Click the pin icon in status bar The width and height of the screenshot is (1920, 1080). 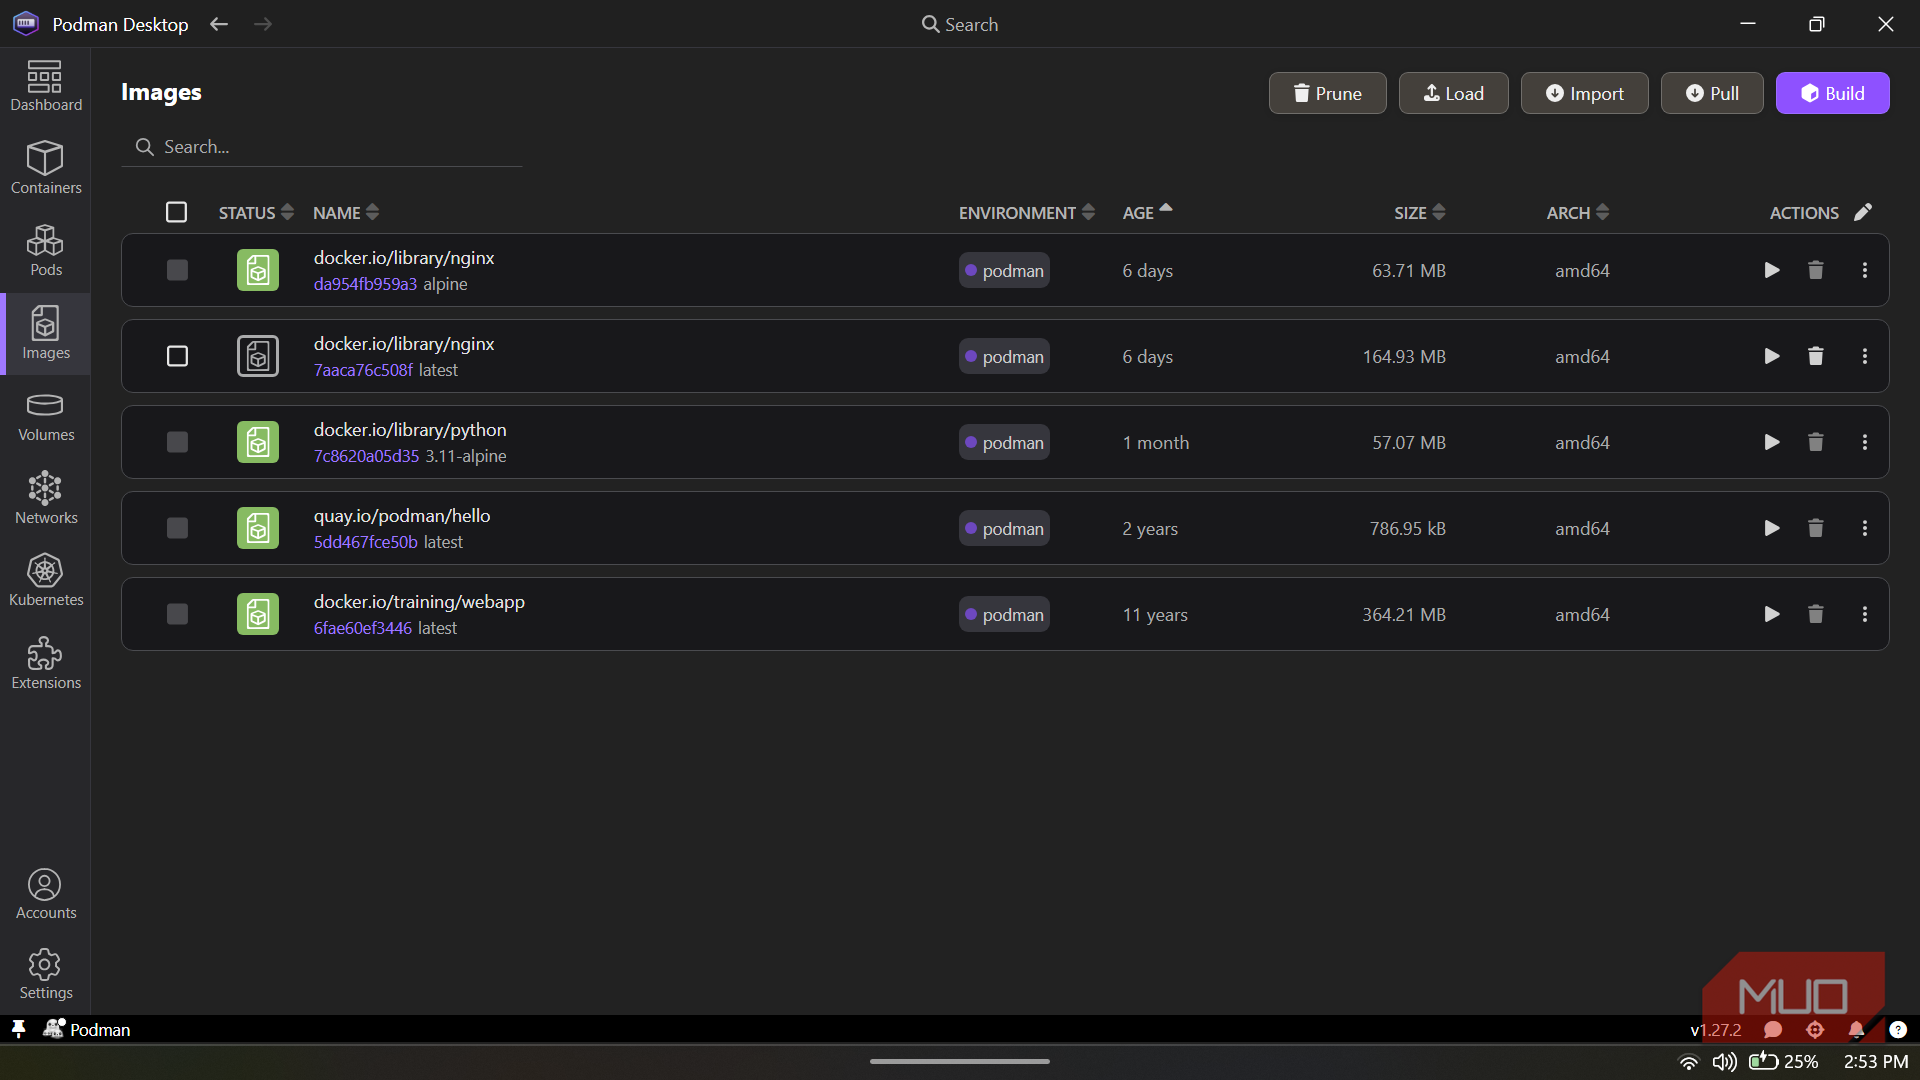coord(18,1029)
